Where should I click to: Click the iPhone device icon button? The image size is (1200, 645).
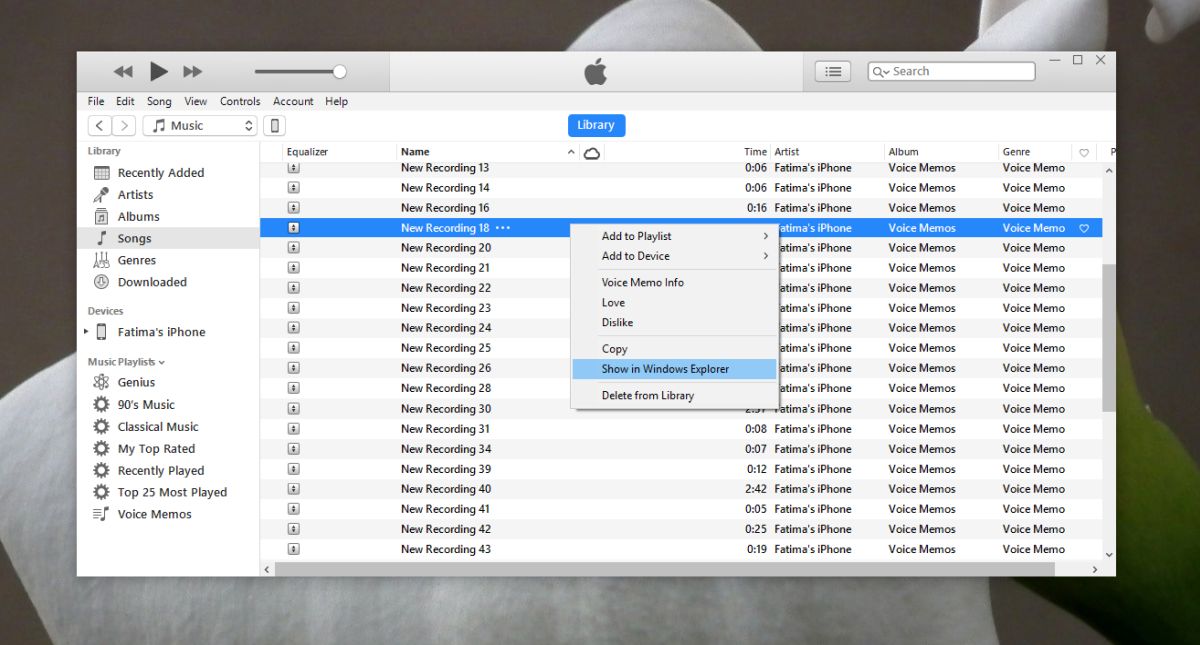274,125
